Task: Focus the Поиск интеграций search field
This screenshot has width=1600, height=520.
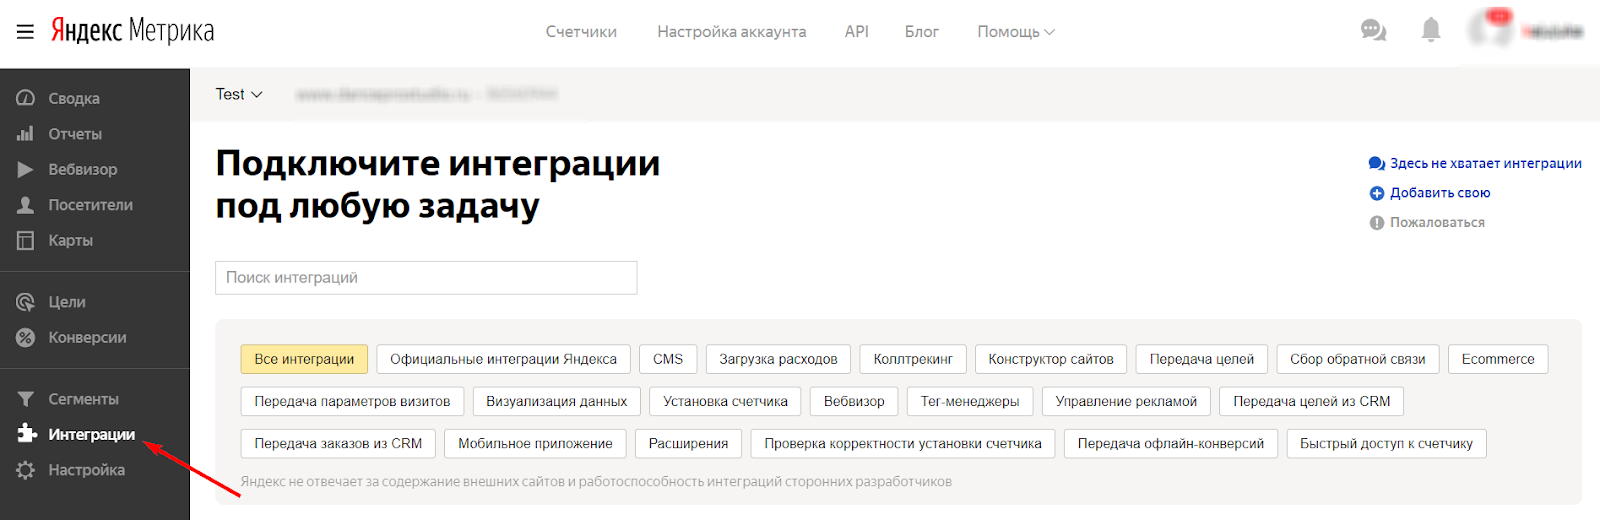Action: point(426,278)
